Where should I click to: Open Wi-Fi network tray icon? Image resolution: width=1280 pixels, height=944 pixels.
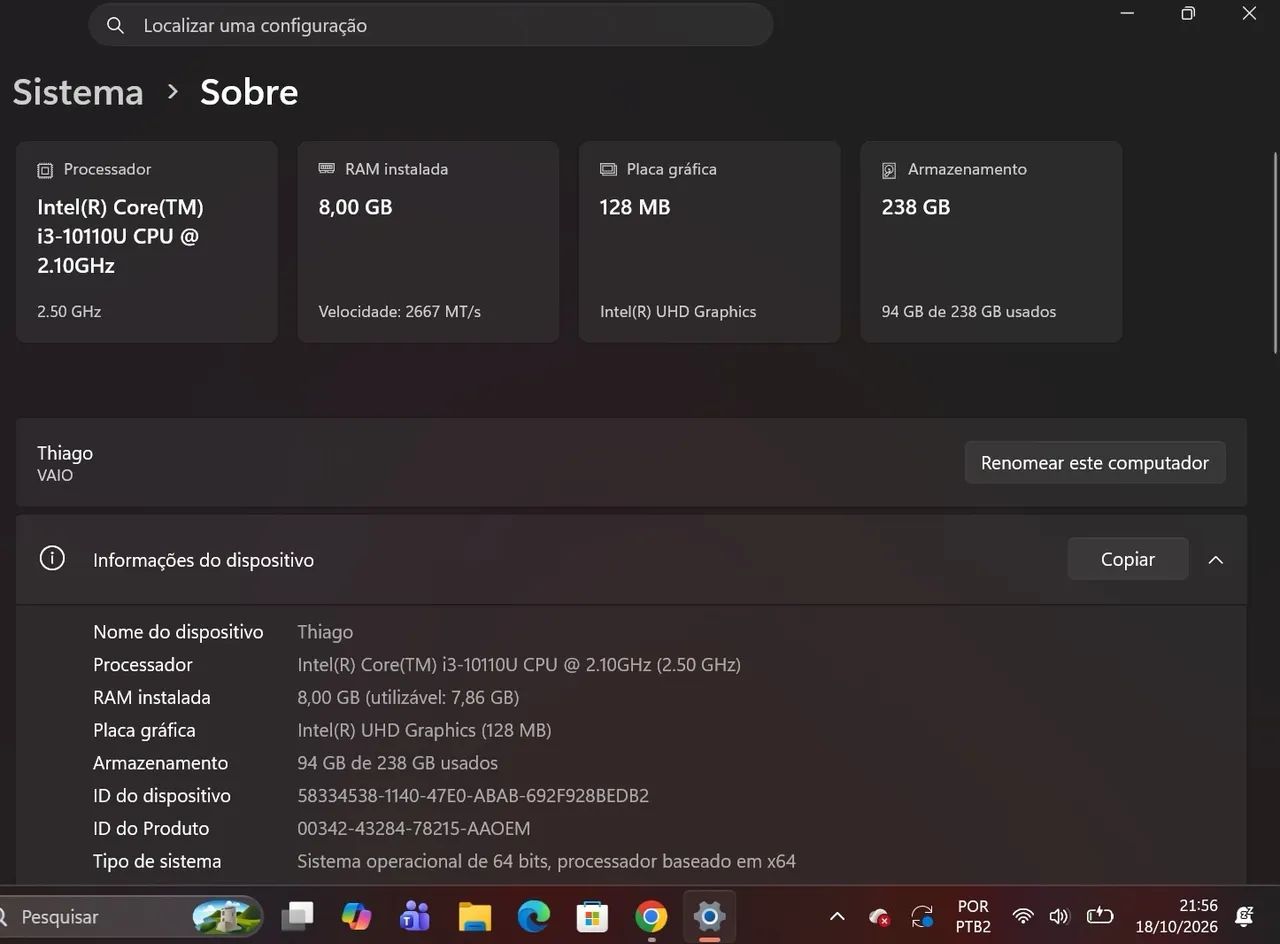point(1022,916)
